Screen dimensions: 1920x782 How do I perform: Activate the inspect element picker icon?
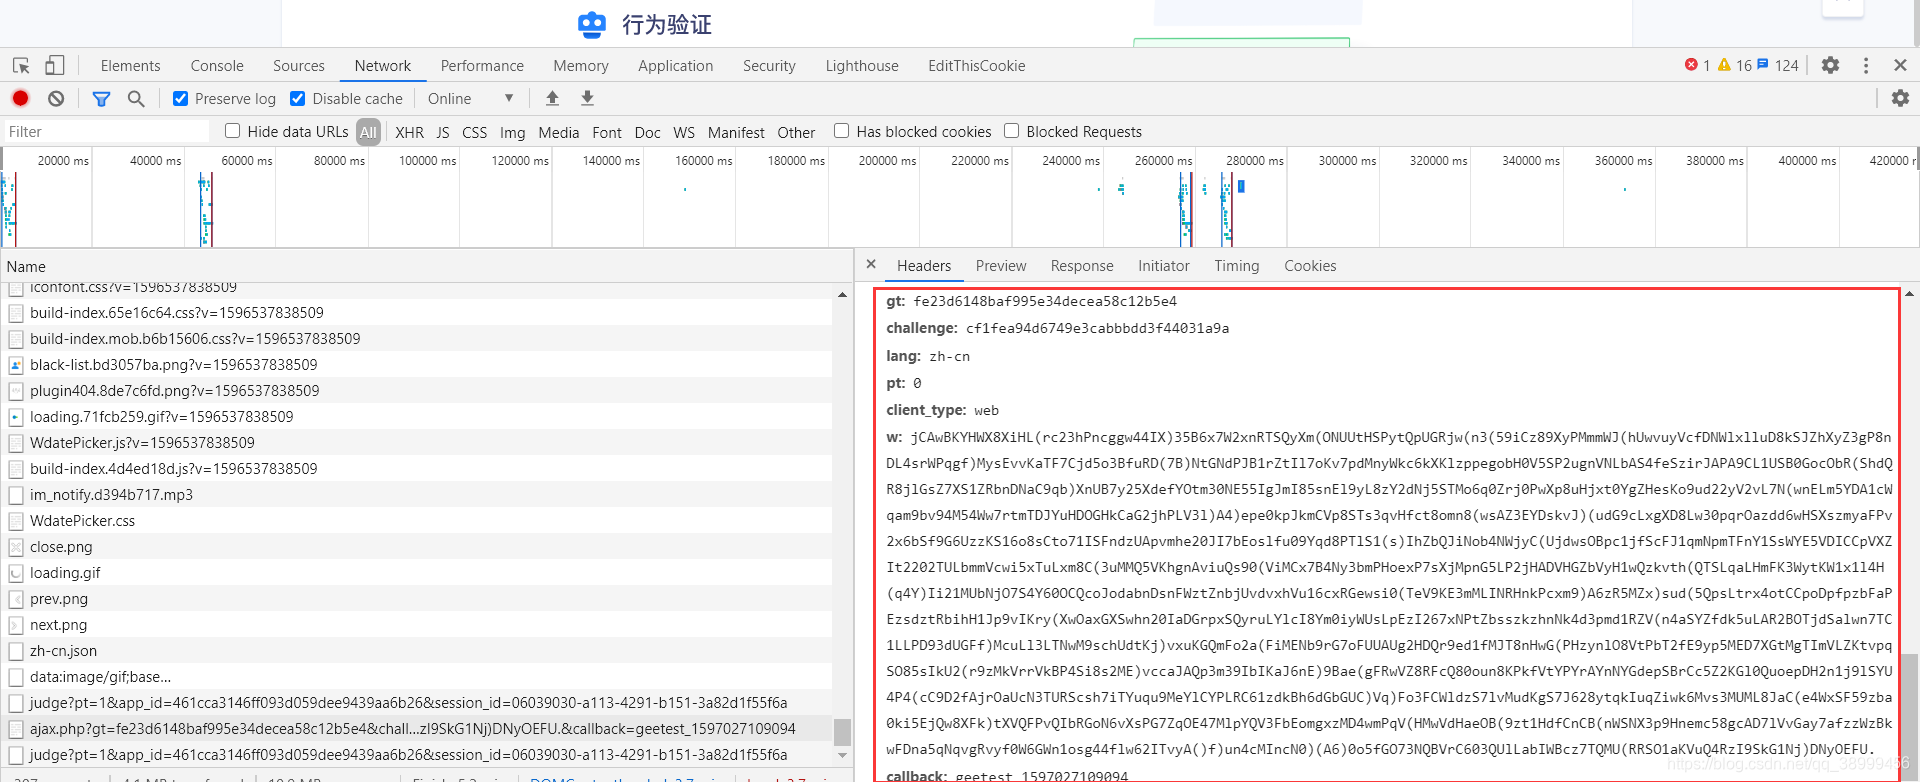click(x=21, y=65)
